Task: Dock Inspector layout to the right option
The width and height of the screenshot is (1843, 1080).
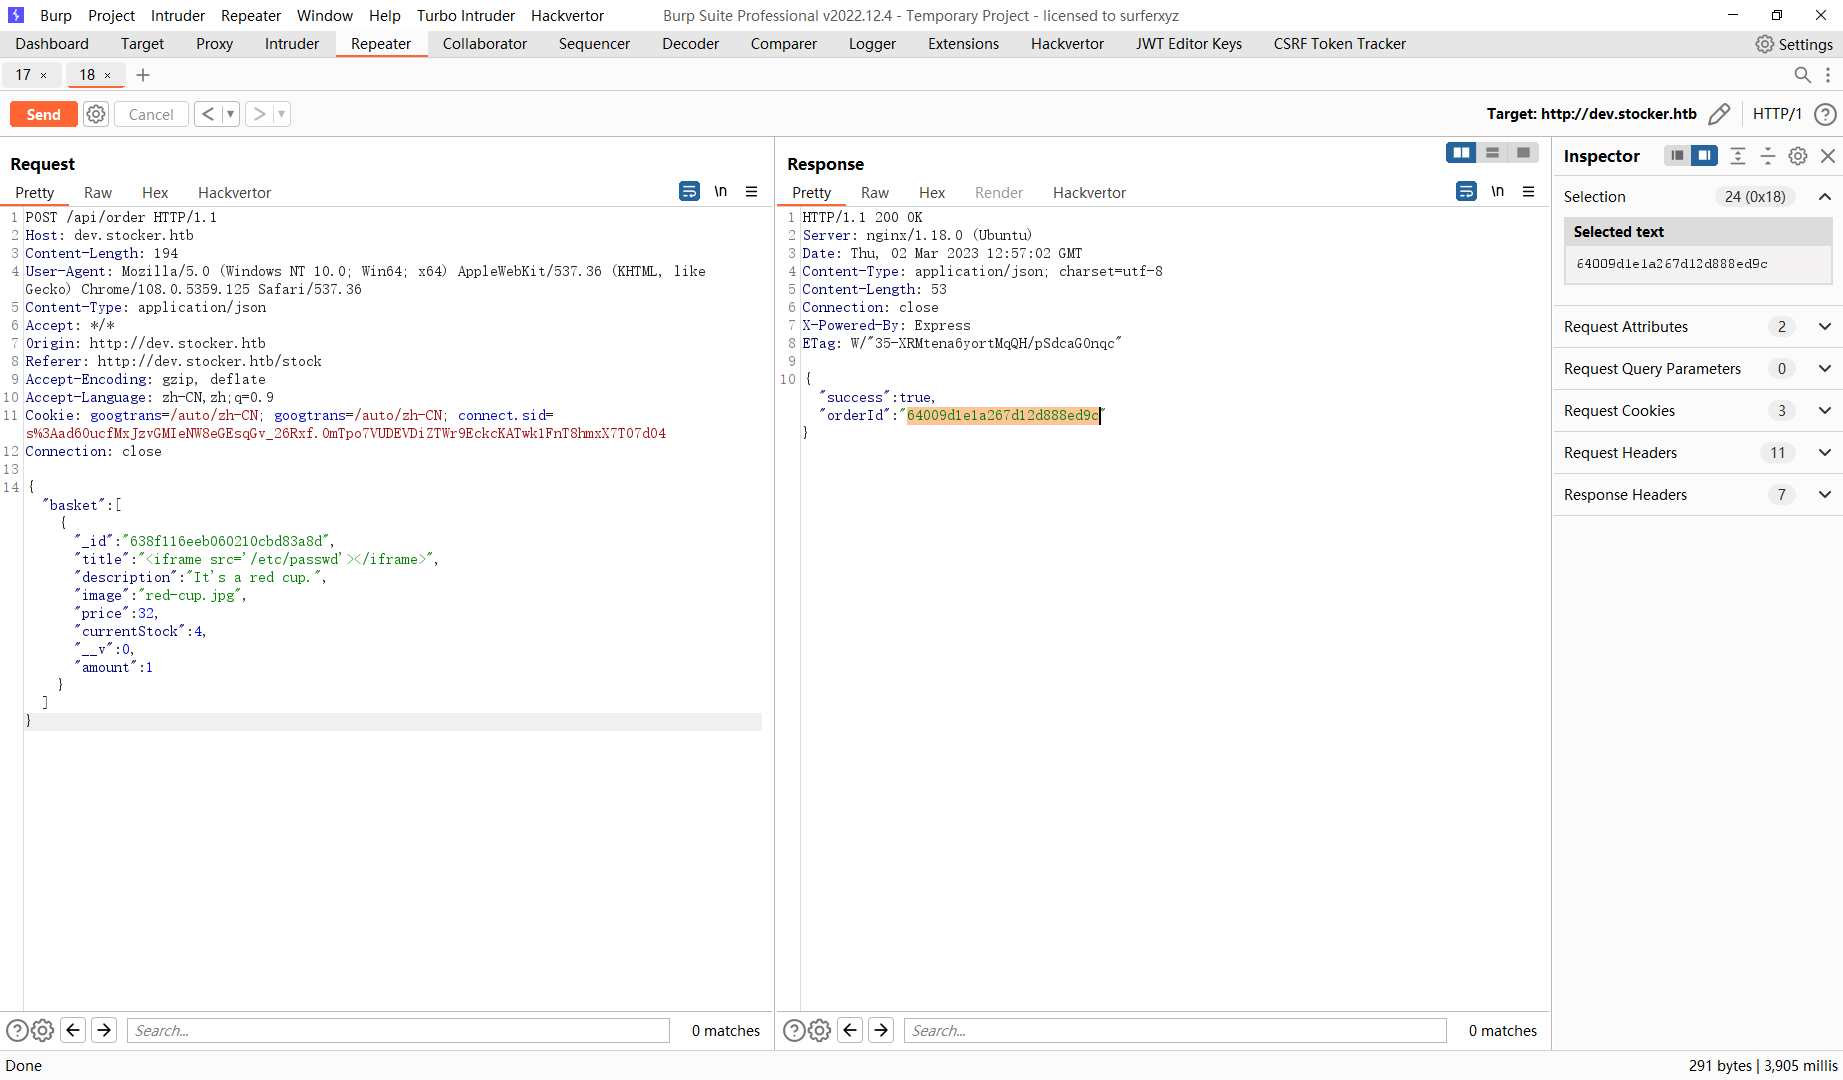Action: click(x=1705, y=156)
